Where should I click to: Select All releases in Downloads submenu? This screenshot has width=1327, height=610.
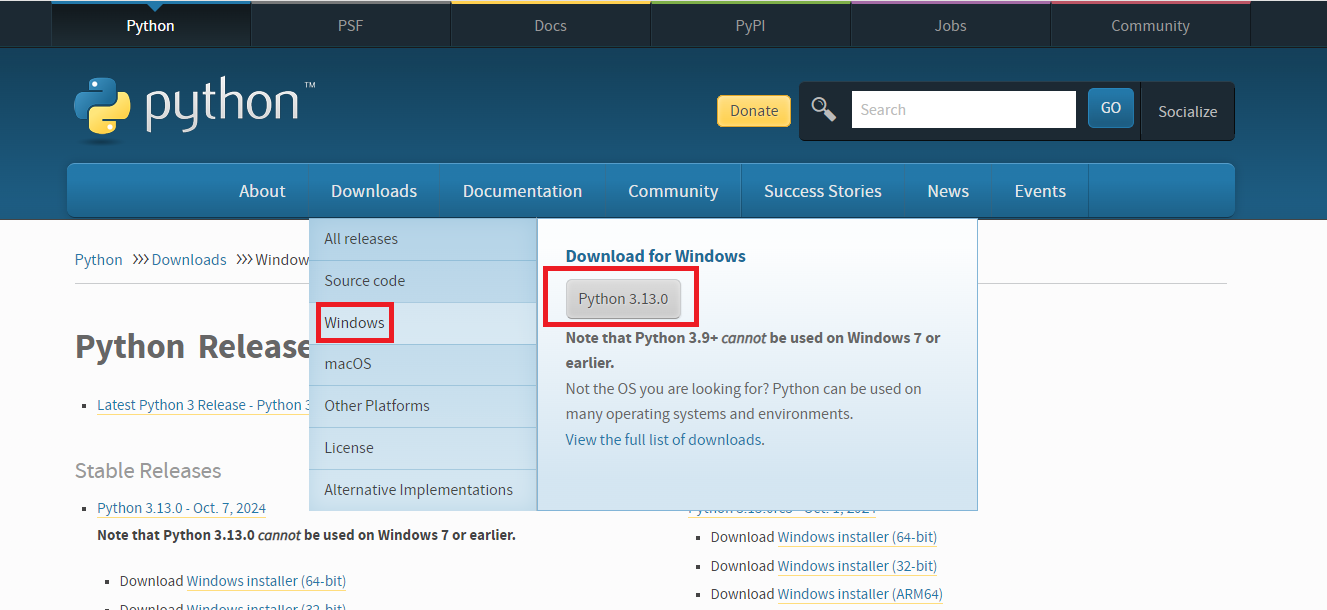[423, 239]
